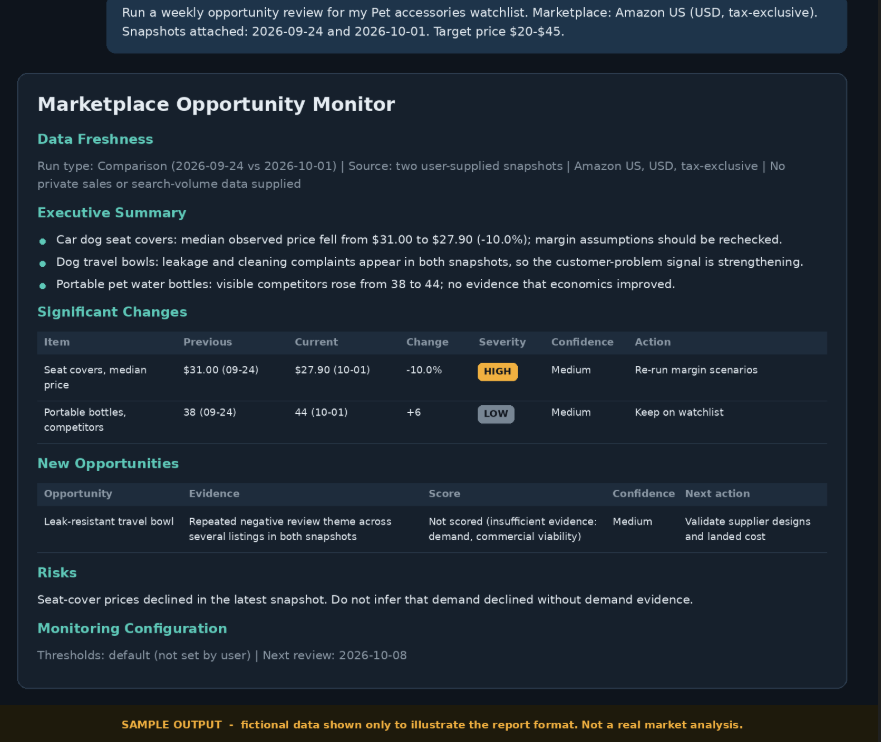The height and width of the screenshot is (742, 881).
Task: Click the 'Repeated negative review theme' evidence cell
Action: 290,529
